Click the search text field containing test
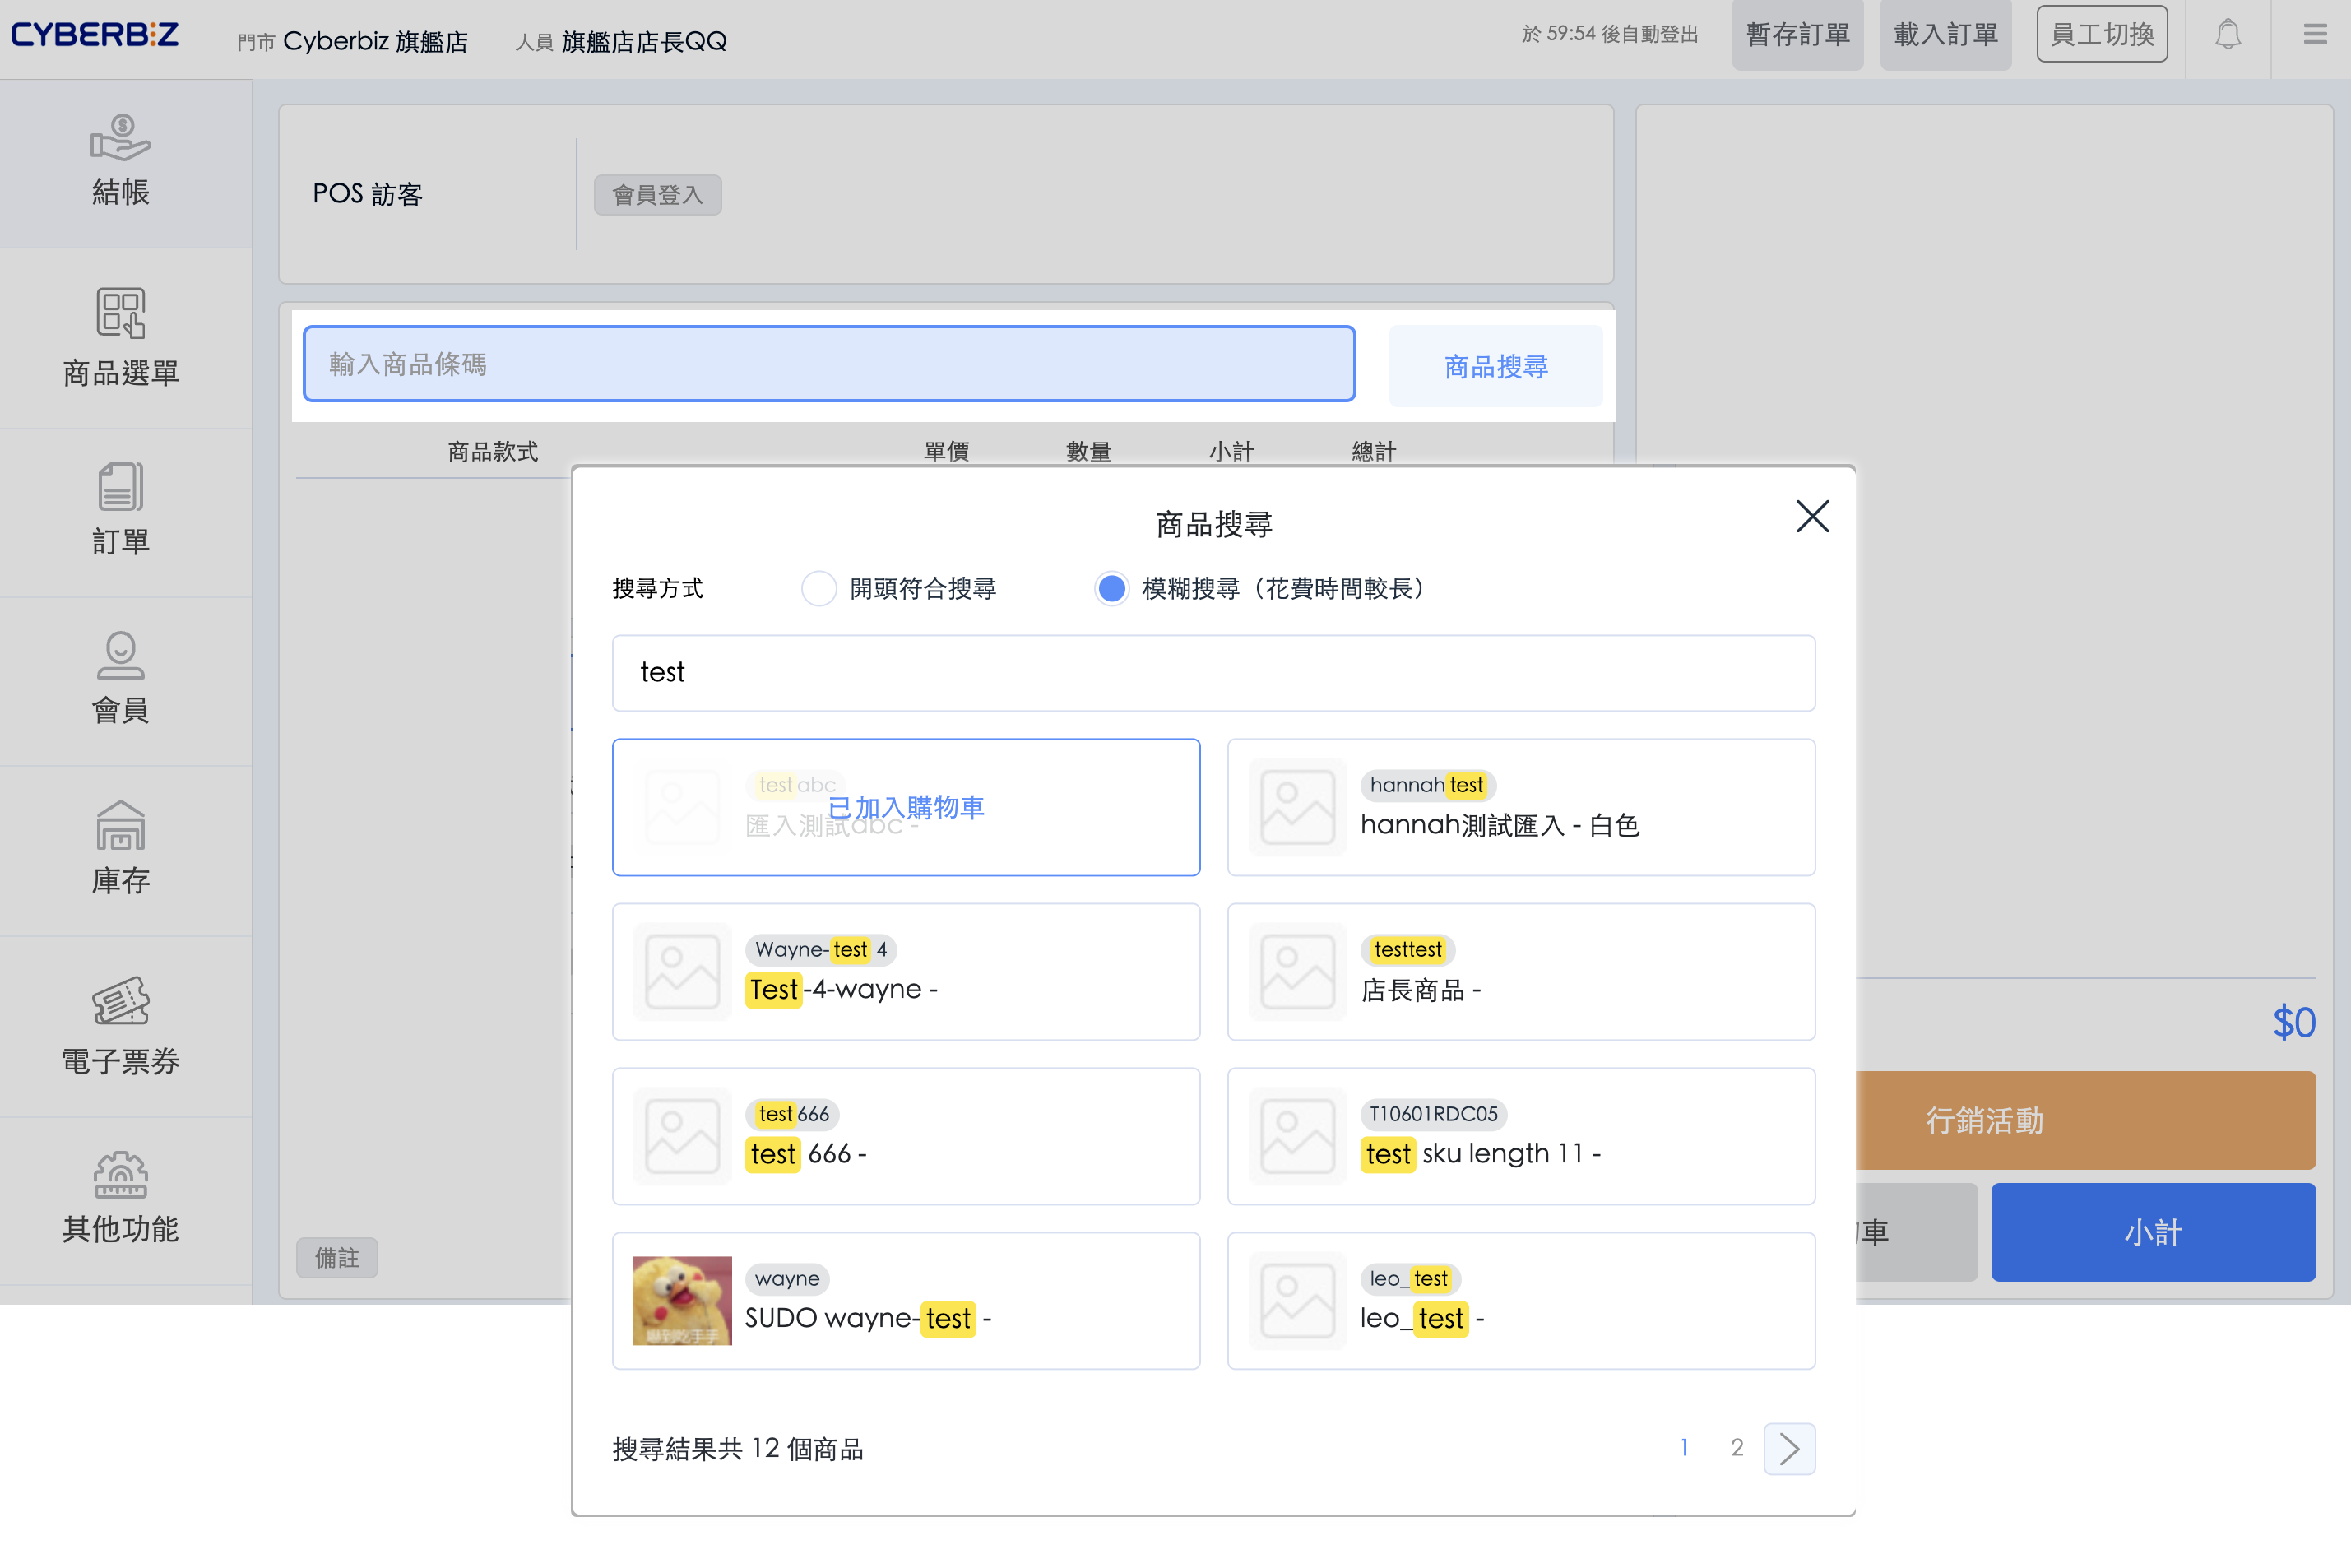 pos(1213,673)
